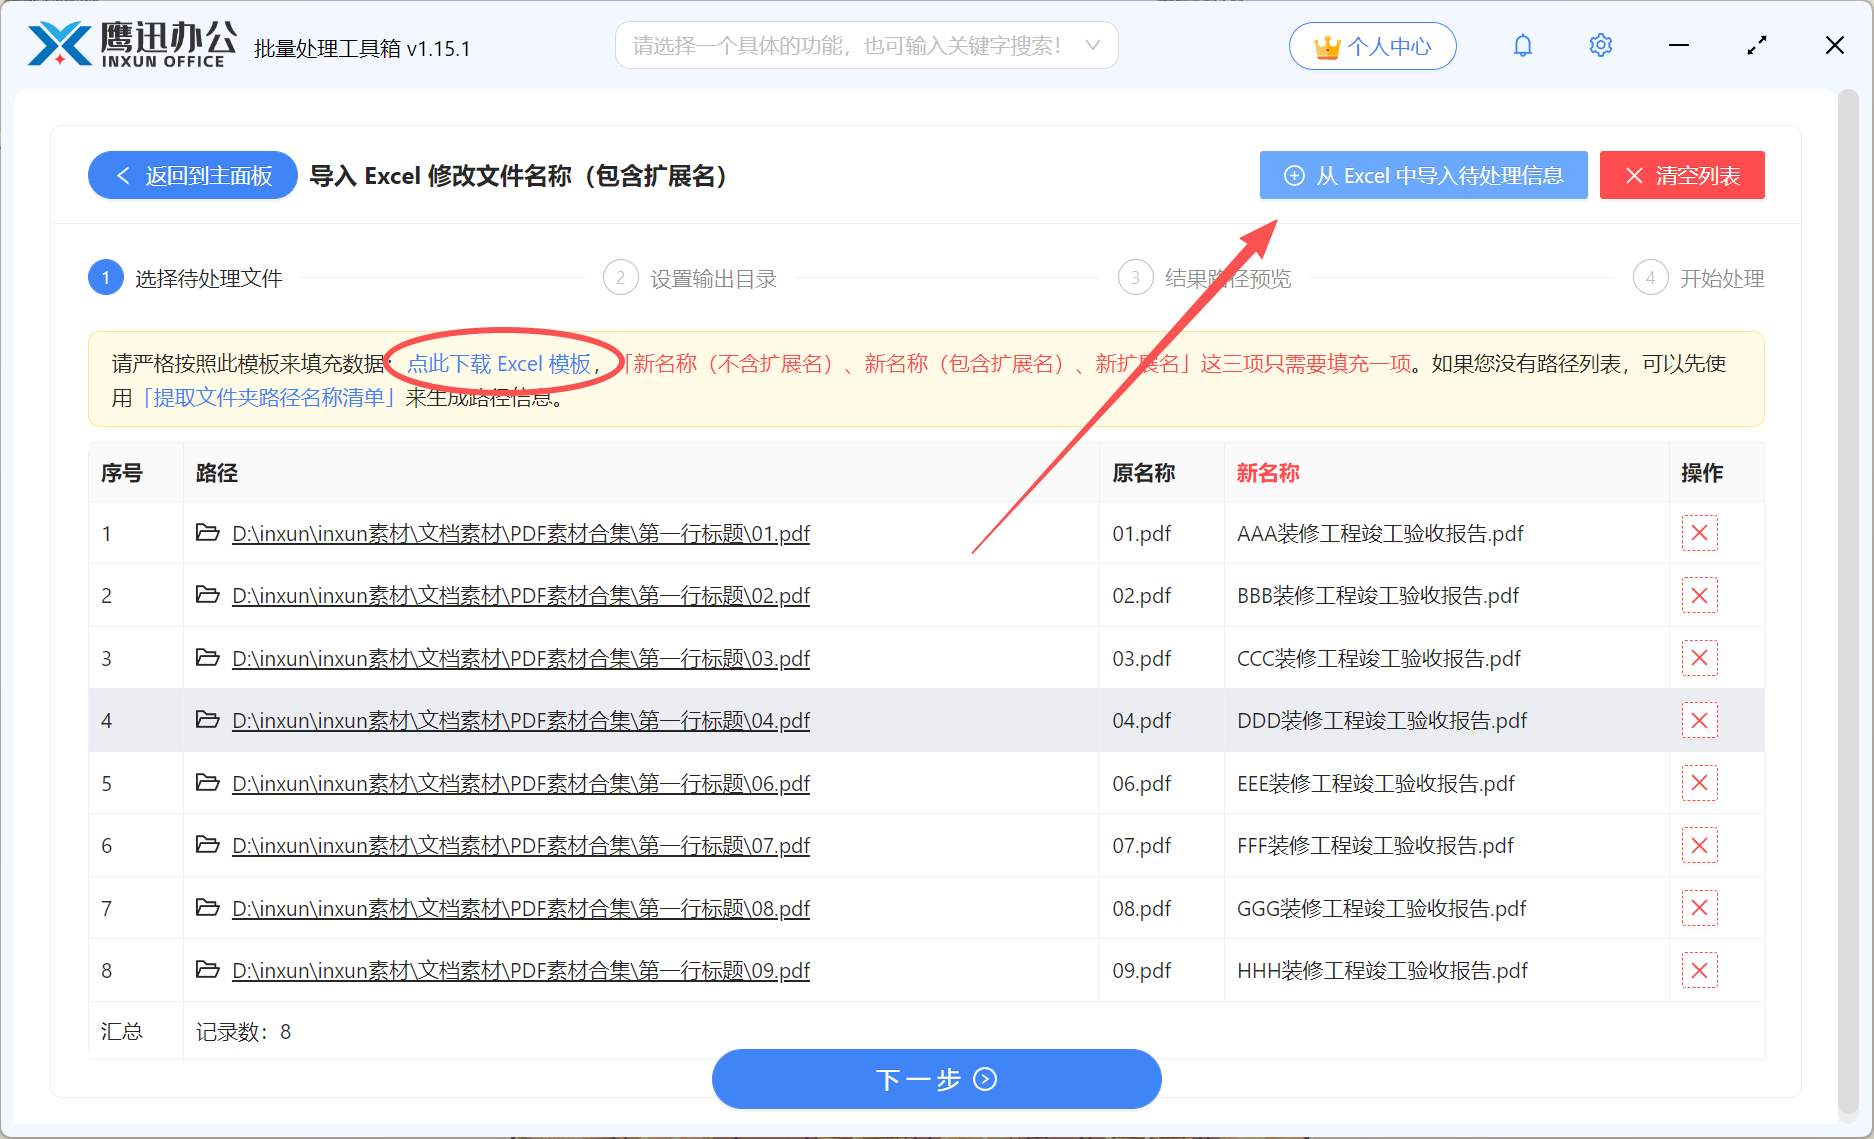Open 提取文件夹路径名称清单 link
The height and width of the screenshot is (1139, 1874).
[x=270, y=398]
